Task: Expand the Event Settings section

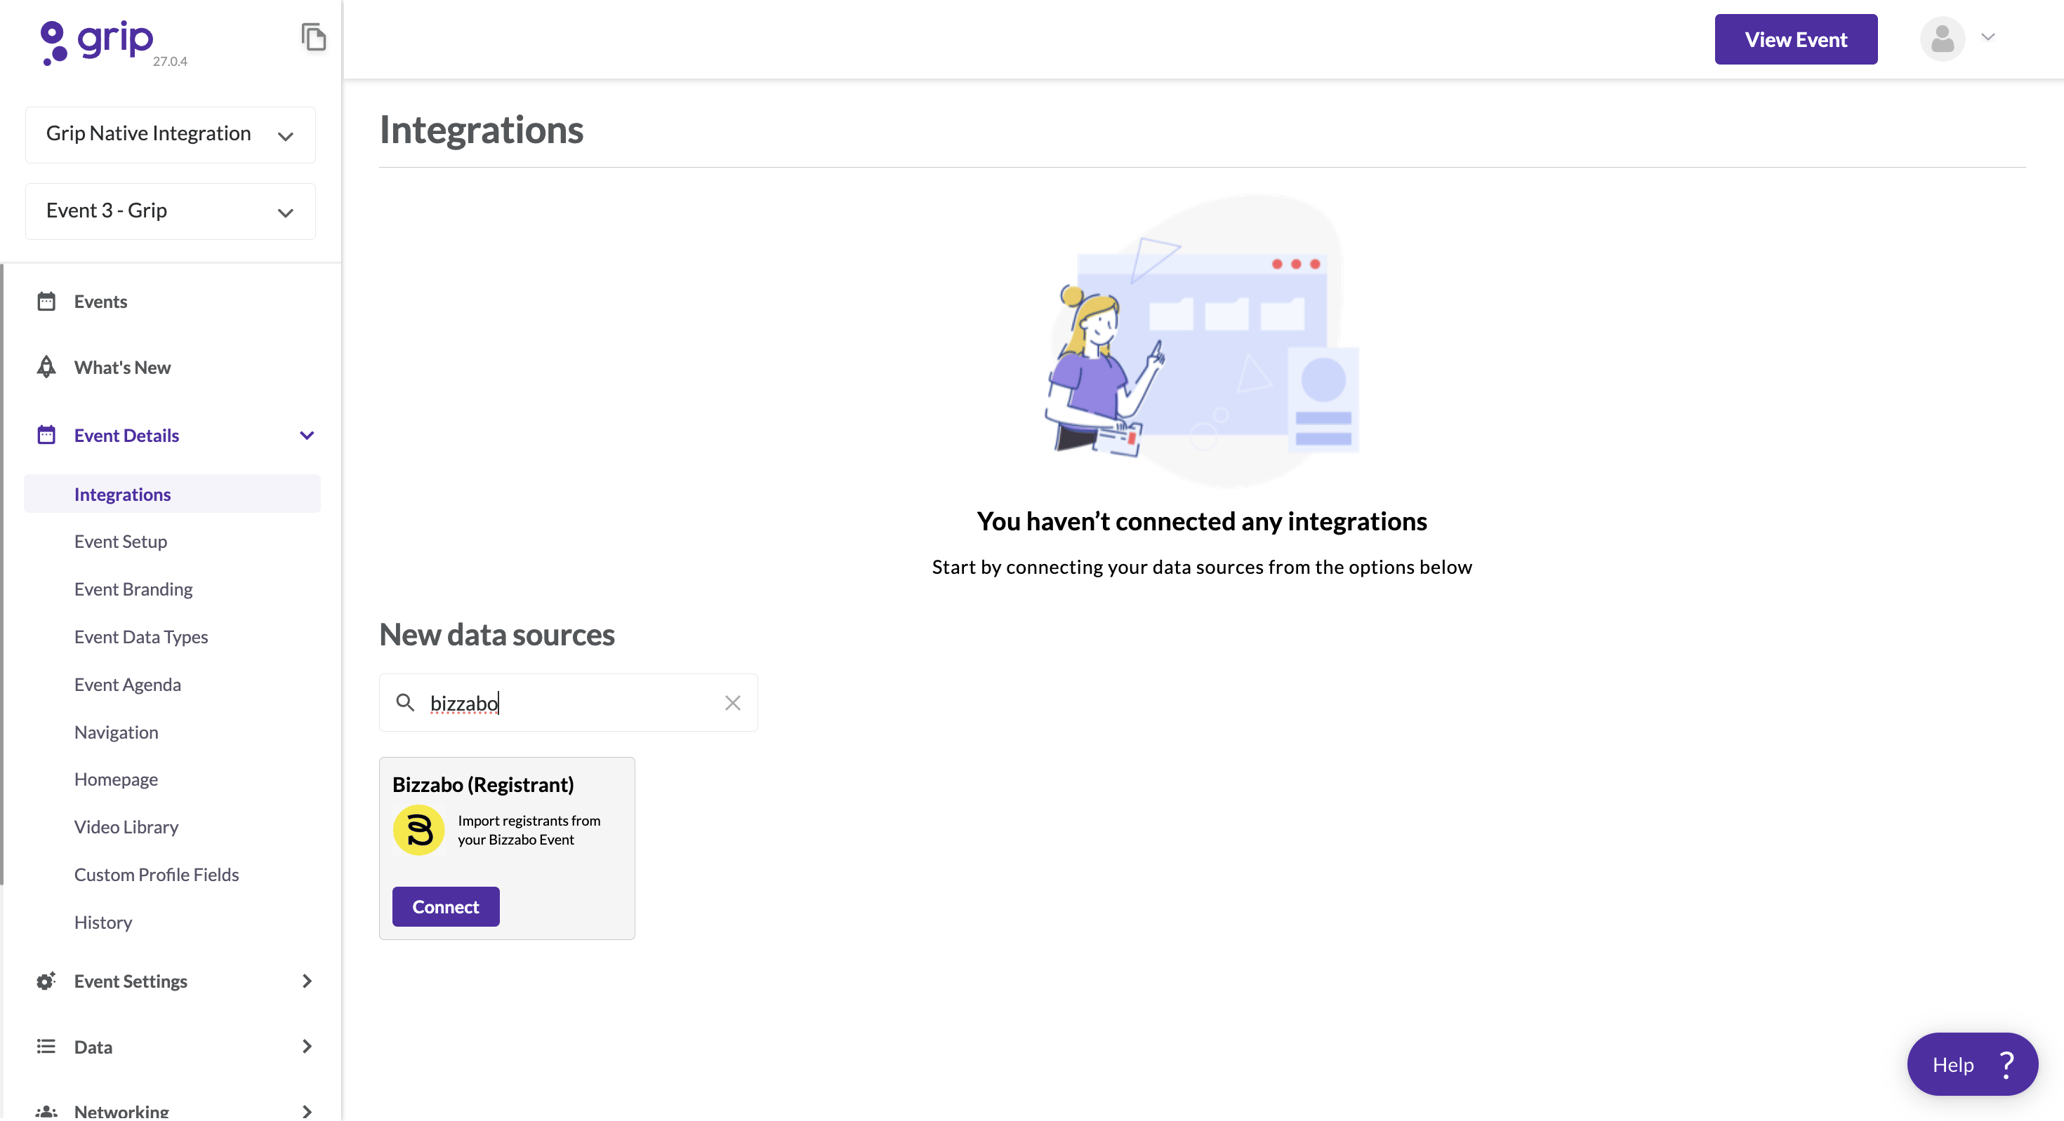Action: click(307, 981)
